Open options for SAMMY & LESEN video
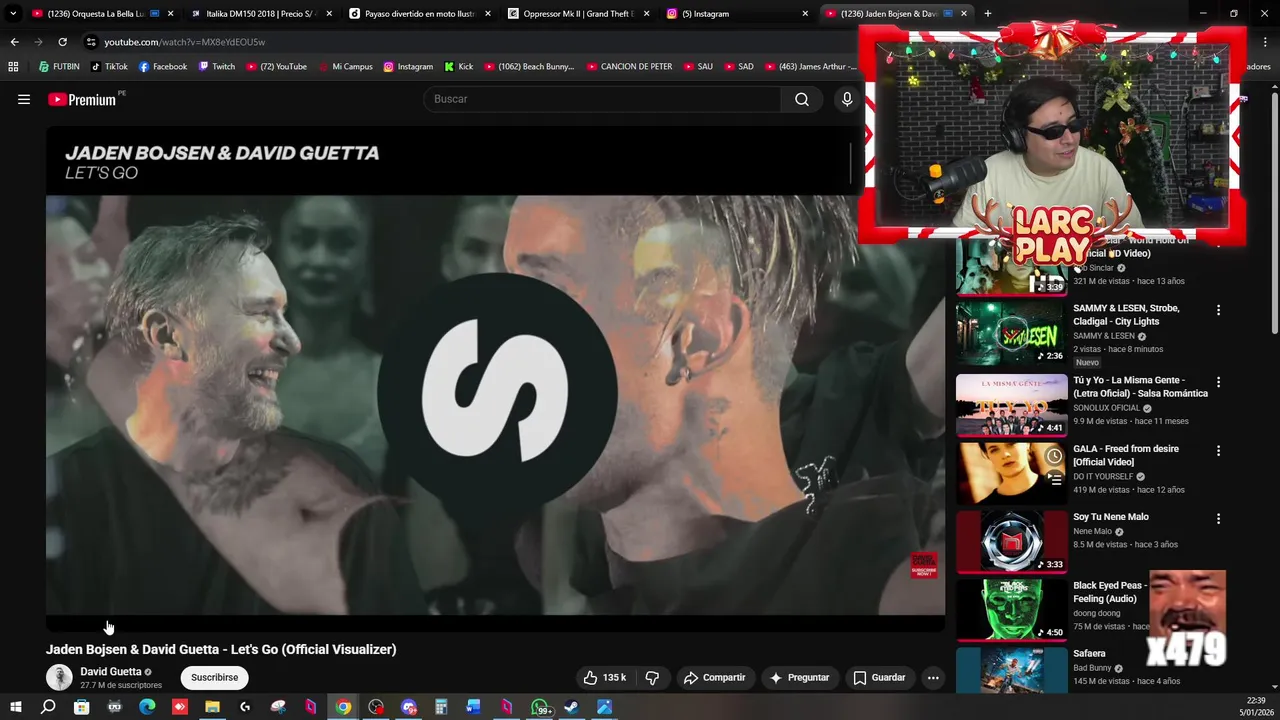The height and width of the screenshot is (720, 1280). pos(1218,311)
